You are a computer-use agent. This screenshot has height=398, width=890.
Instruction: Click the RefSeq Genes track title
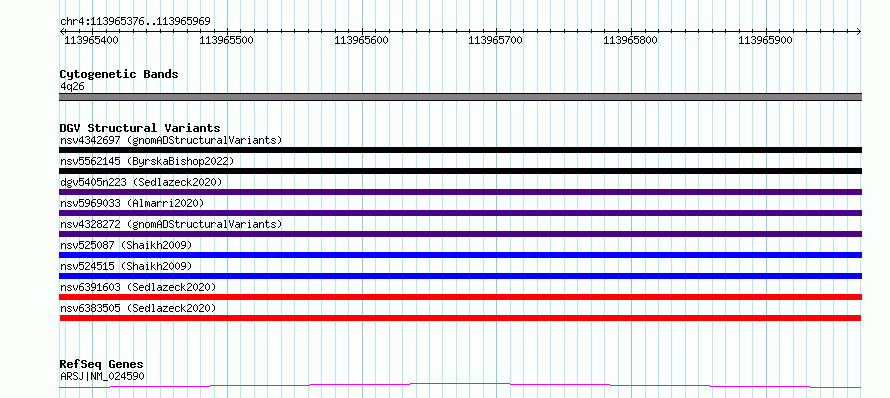pyautogui.click(x=102, y=364)
